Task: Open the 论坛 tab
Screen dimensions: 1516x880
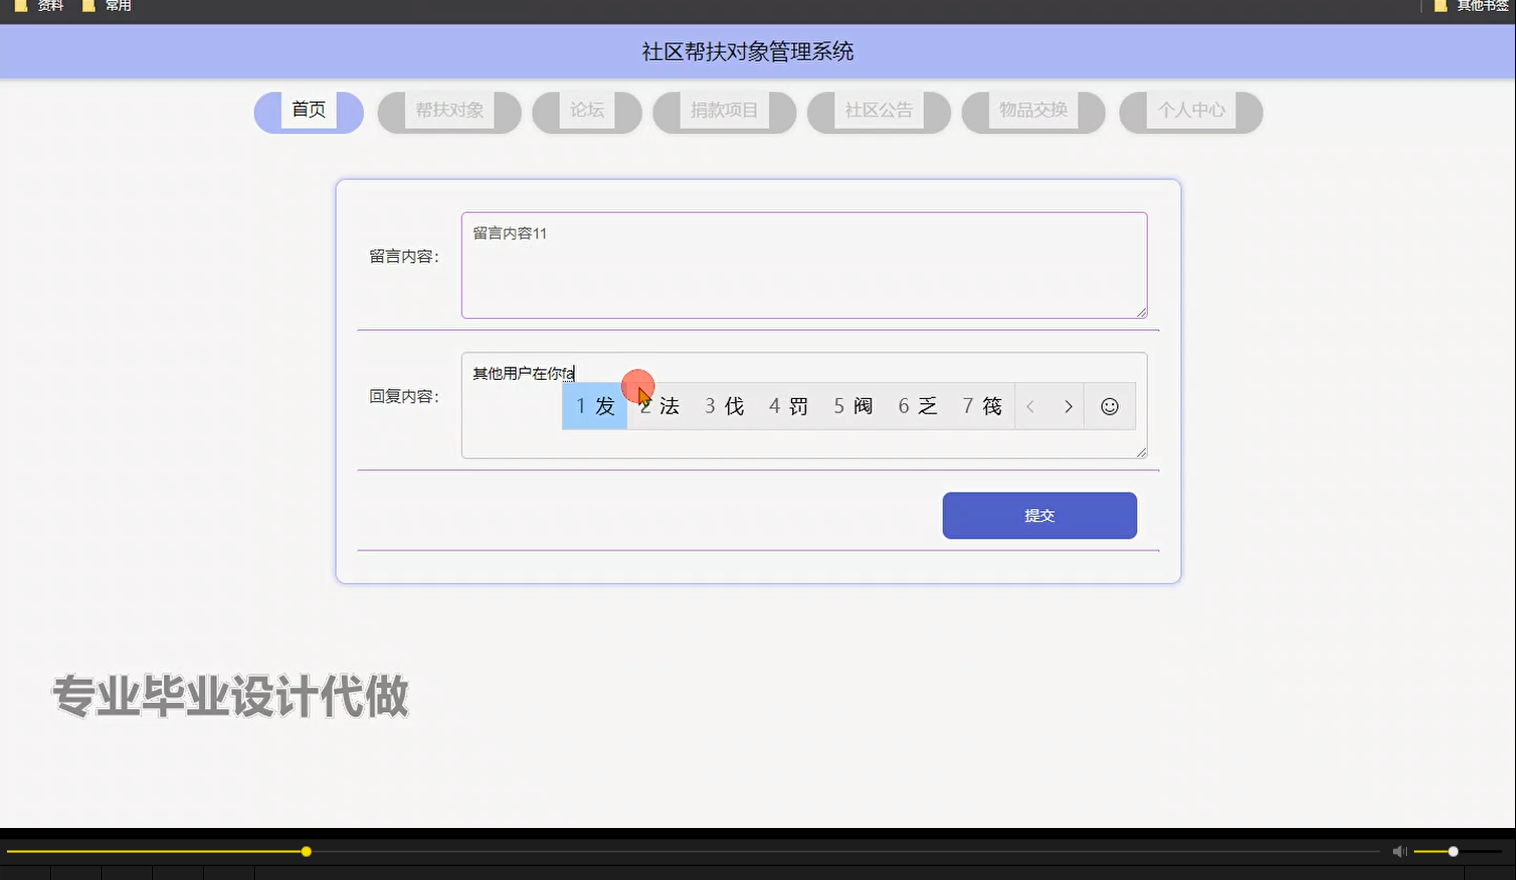Action: click(586, 111)
